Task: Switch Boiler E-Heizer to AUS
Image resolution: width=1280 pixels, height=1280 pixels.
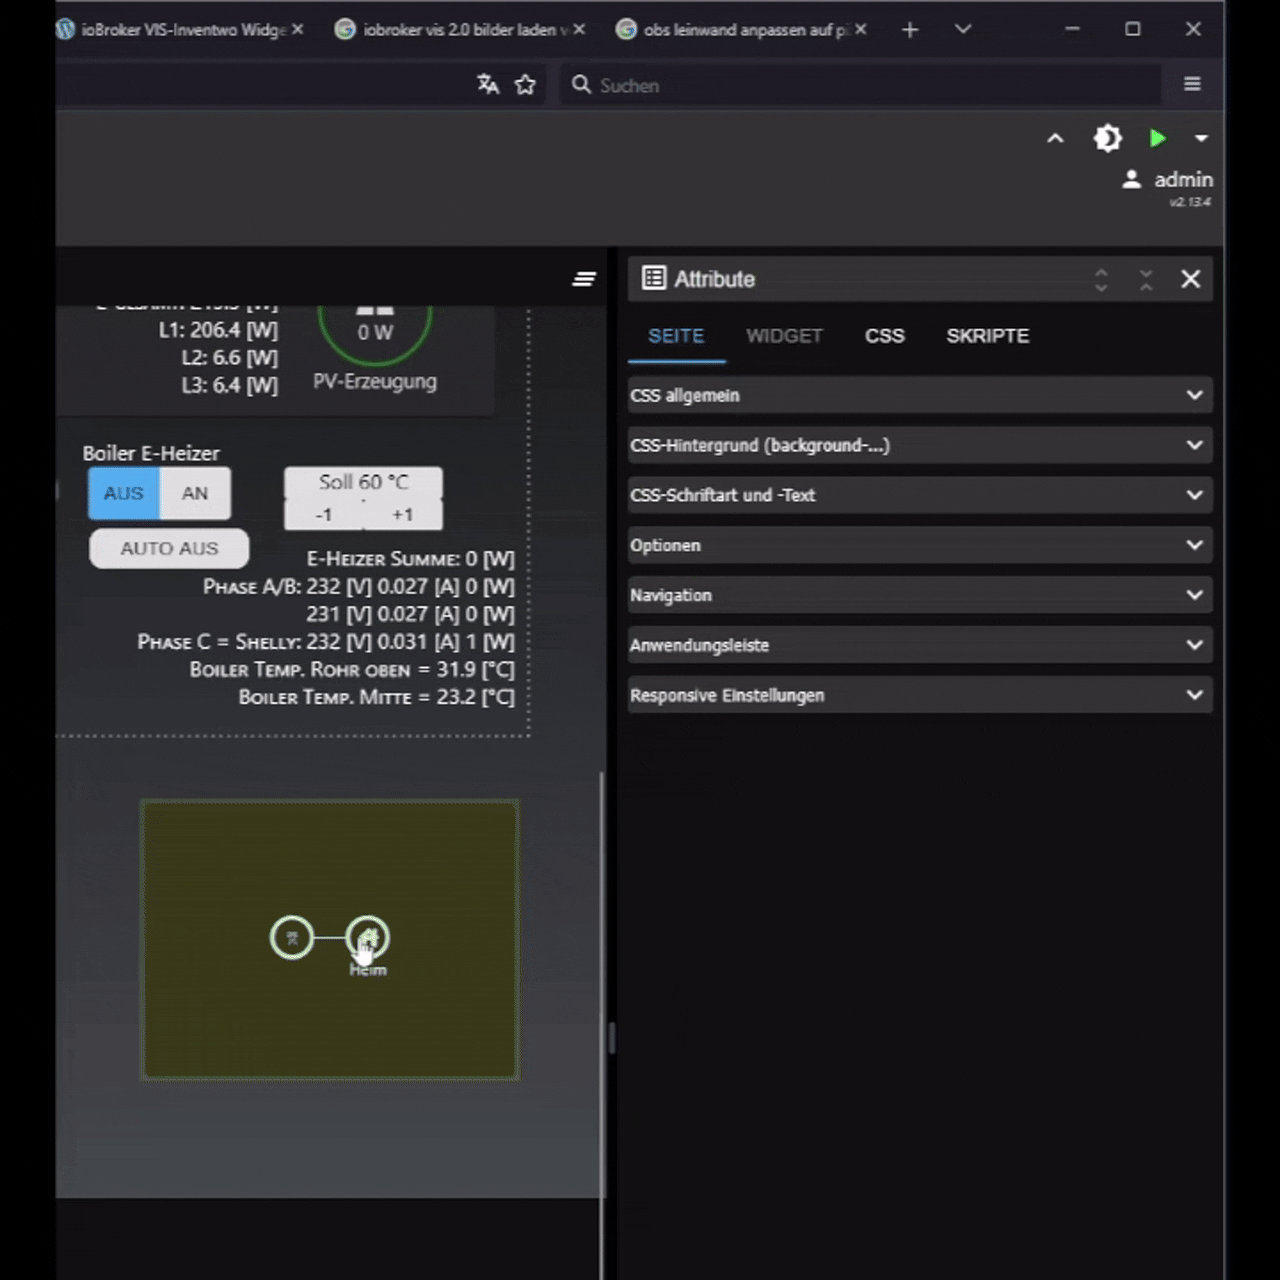Action: coord(124,493)
